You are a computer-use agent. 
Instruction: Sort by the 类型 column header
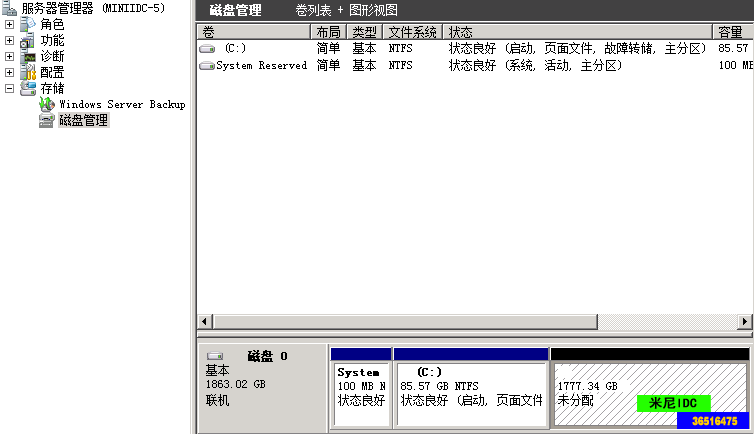pyautogui.click(x=364, y=32)
